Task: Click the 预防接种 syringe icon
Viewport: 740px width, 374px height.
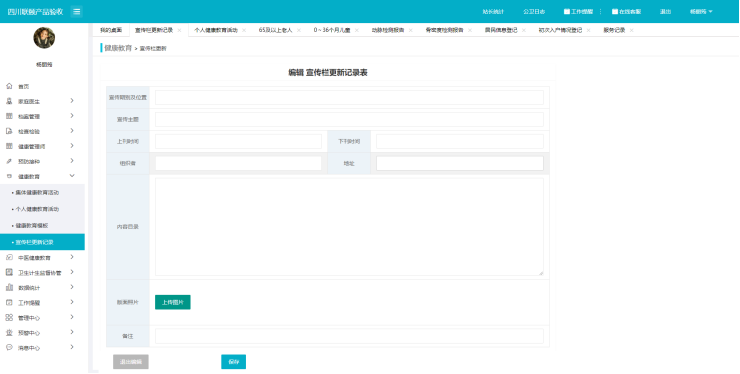Action: point(9,162)
